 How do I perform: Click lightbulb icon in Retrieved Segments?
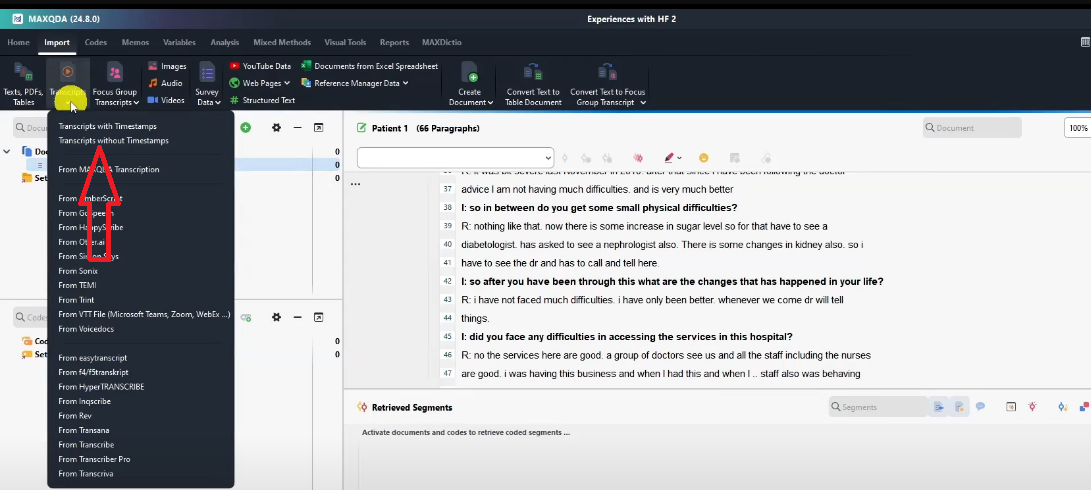pos(1033,407)
